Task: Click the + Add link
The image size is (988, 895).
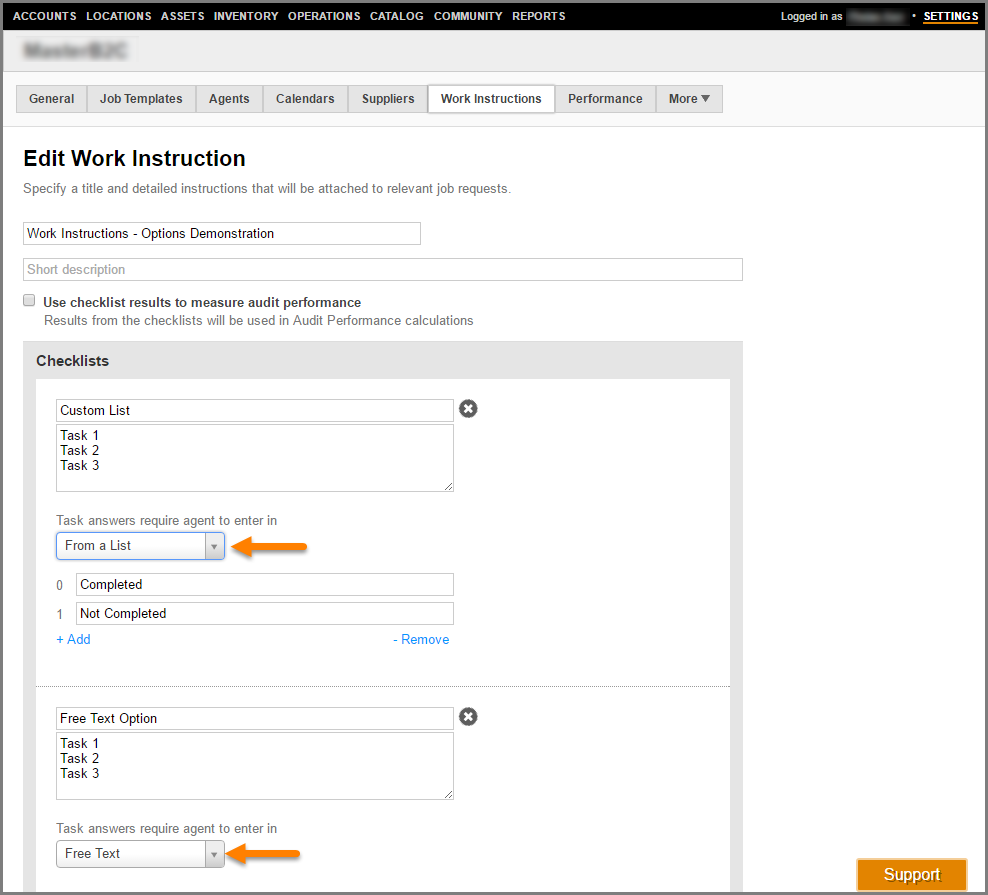Action: pyautogui.click(x=73, y=640)
